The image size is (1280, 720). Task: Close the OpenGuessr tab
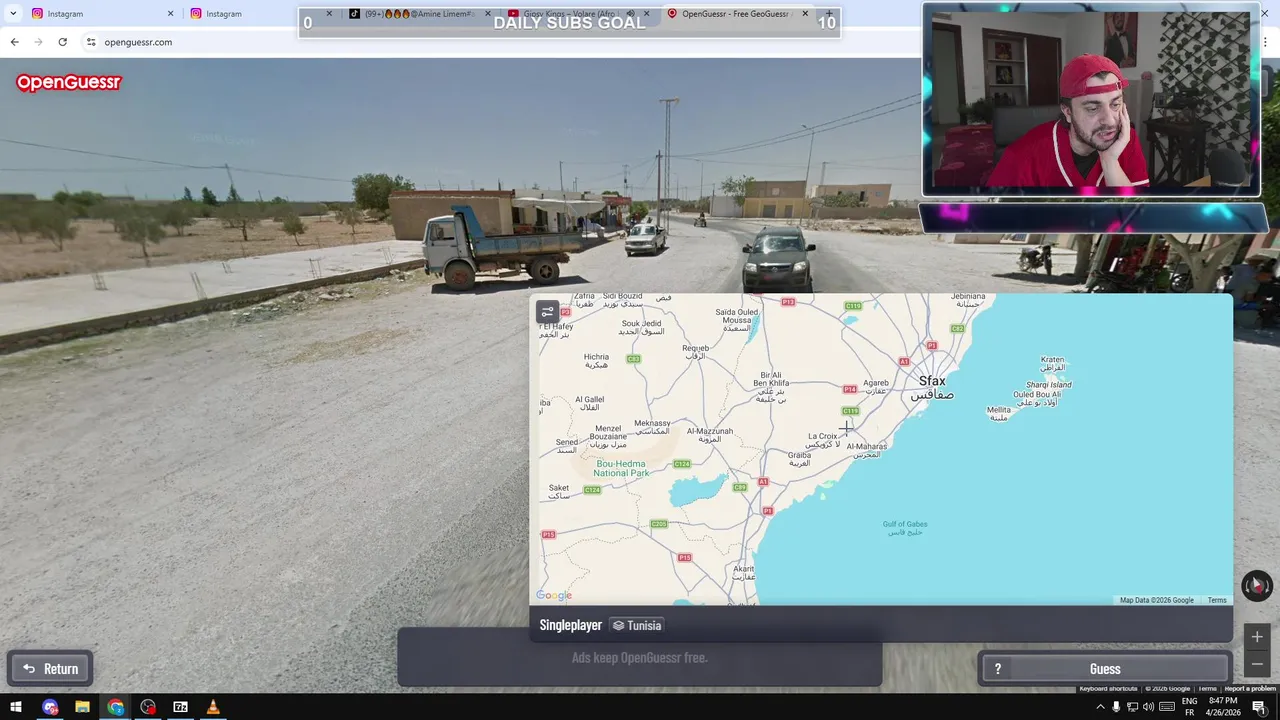[805, 14]
